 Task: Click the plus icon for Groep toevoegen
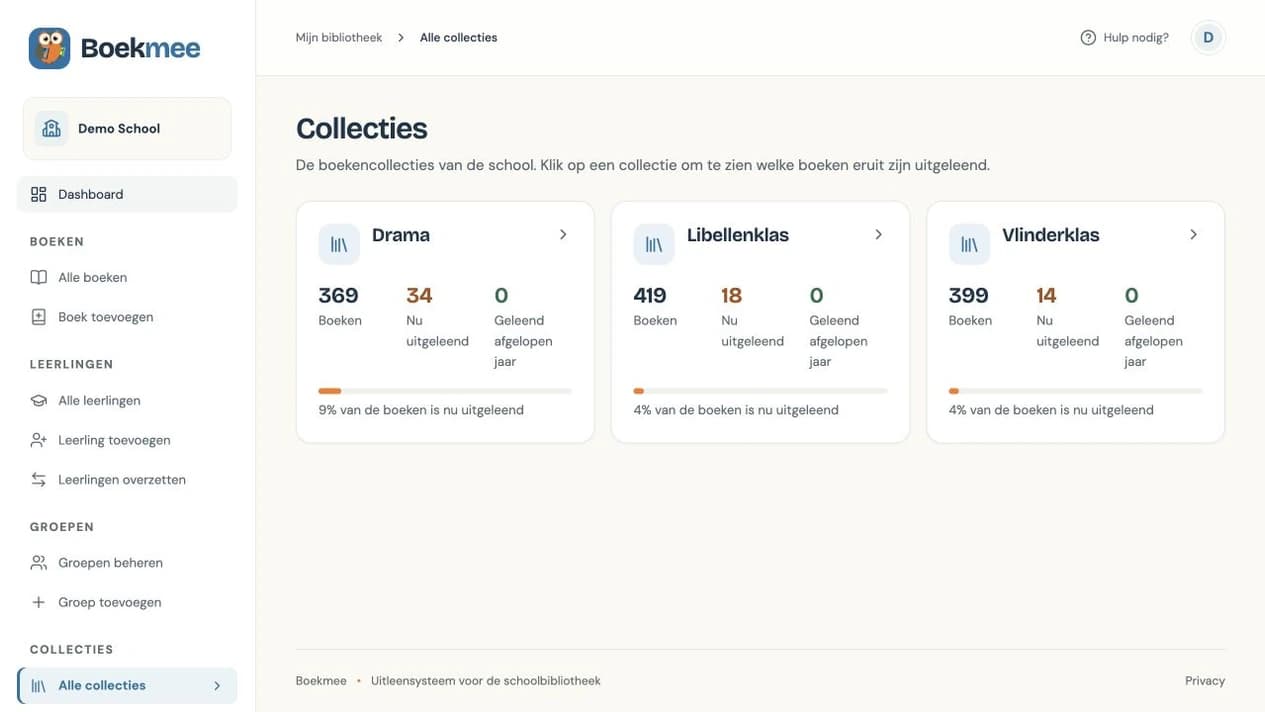tap(38, 602)
